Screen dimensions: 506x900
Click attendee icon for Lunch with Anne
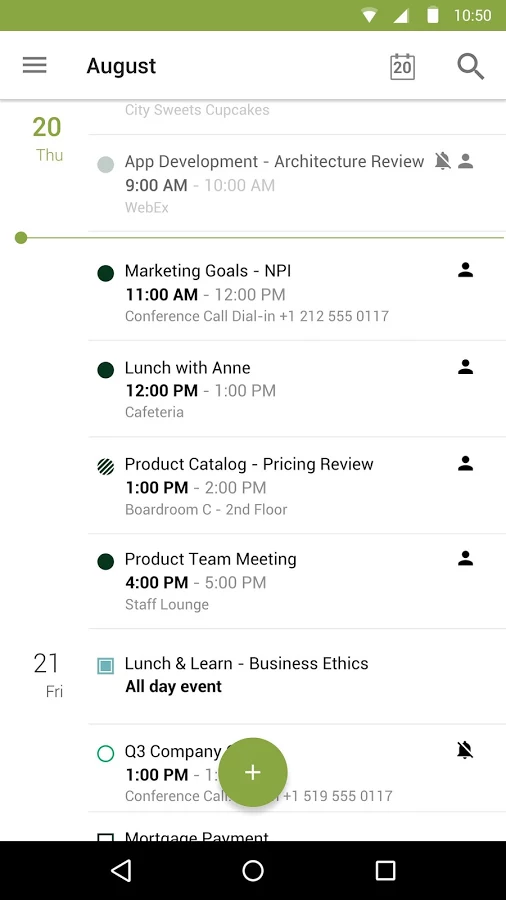[465, 367]
